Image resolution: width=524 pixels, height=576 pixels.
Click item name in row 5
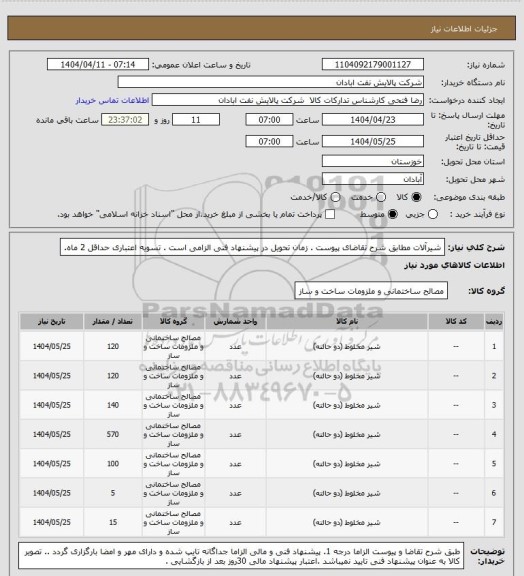pos(347,464)
